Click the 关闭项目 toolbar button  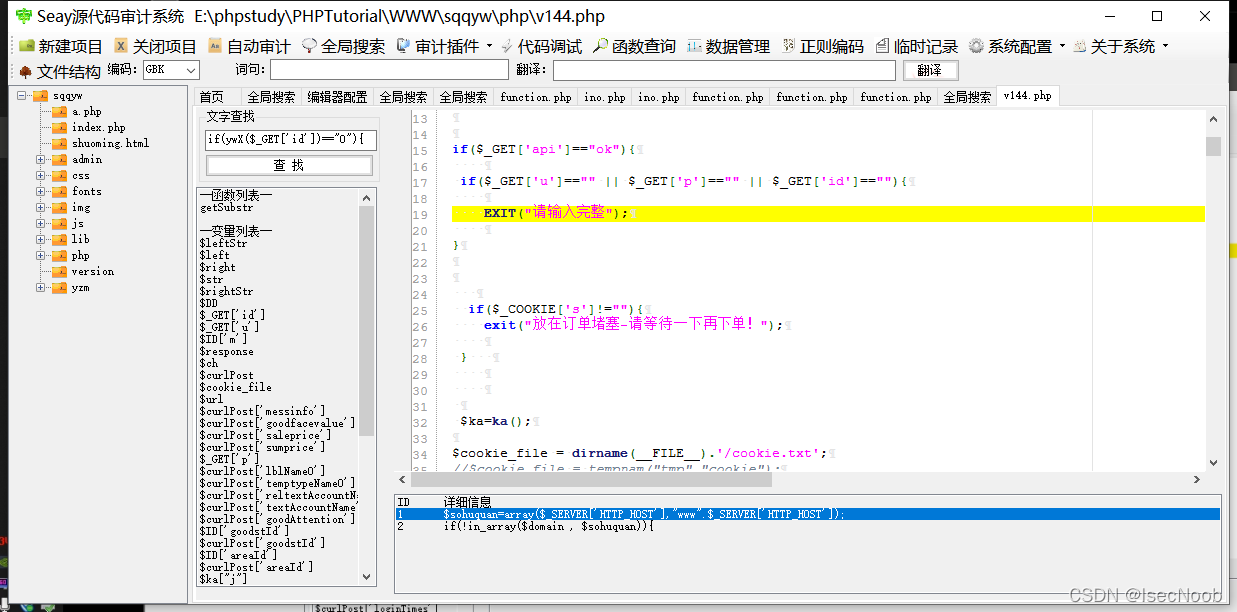tap(155, 47)
